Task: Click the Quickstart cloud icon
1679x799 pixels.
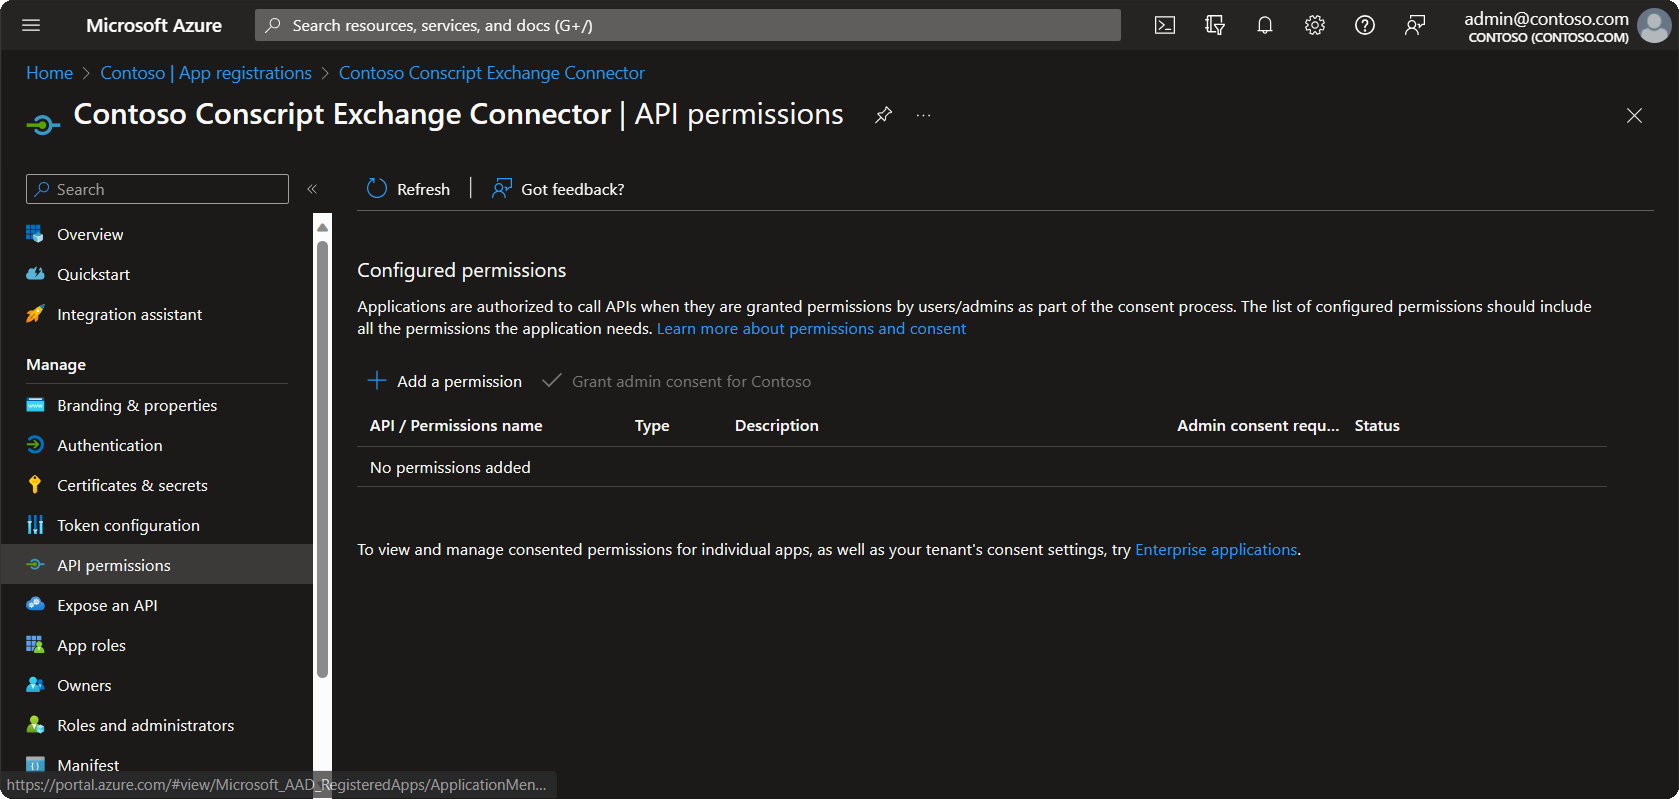Action: point(35,274)
